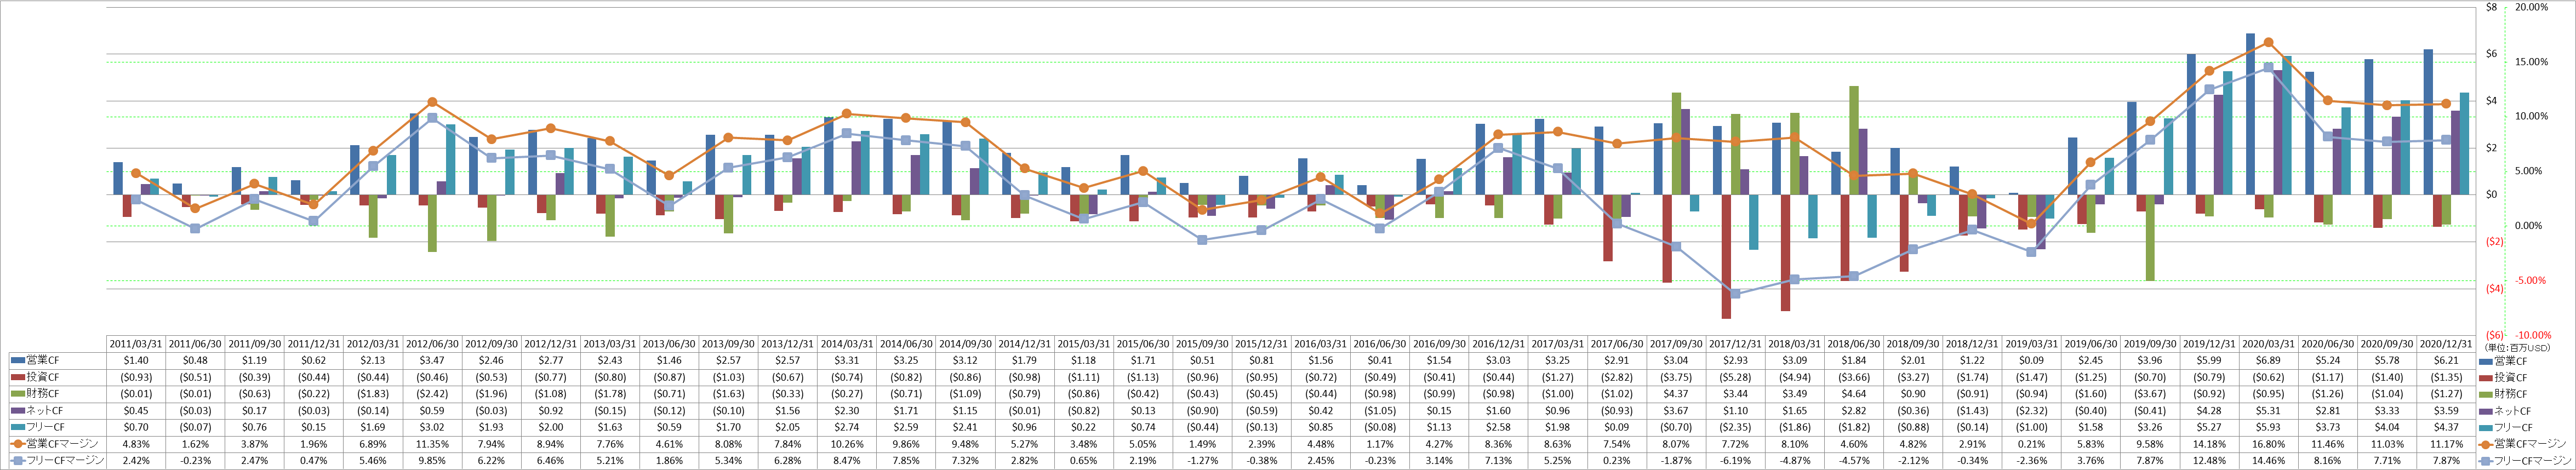Image resolution: width=2576 pixels, height=470 pixels.
Task: Click the -6.19% フリーCFマージン cell for 2017/12/31
Action: coord(1737,460)
